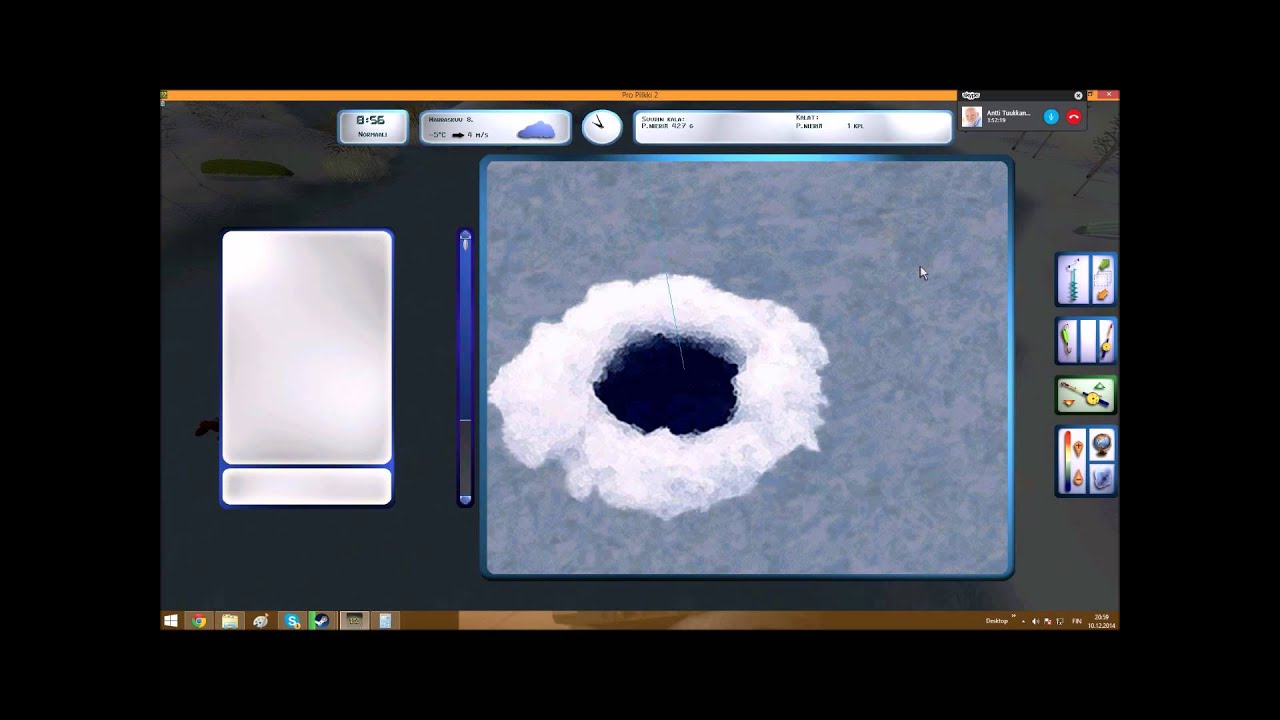Open the blue map tile icon
This screenshot has height=720, width=1280.
click(1102, 479)
